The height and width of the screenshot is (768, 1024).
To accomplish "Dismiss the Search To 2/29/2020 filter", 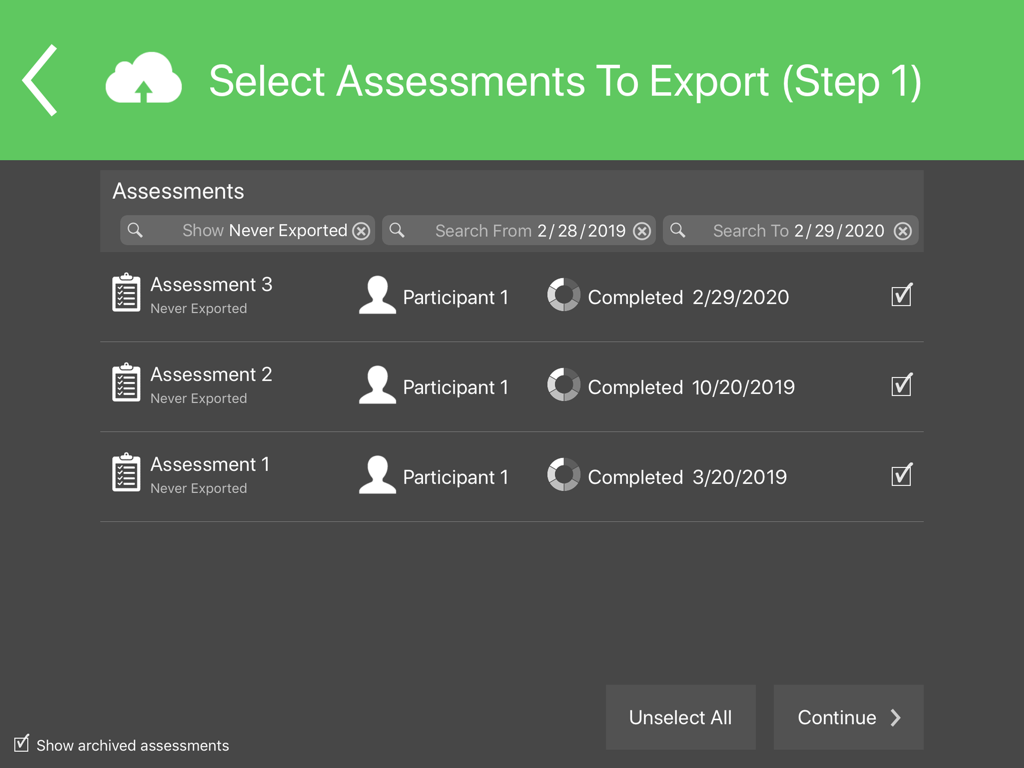I will [x=903, y=230].
